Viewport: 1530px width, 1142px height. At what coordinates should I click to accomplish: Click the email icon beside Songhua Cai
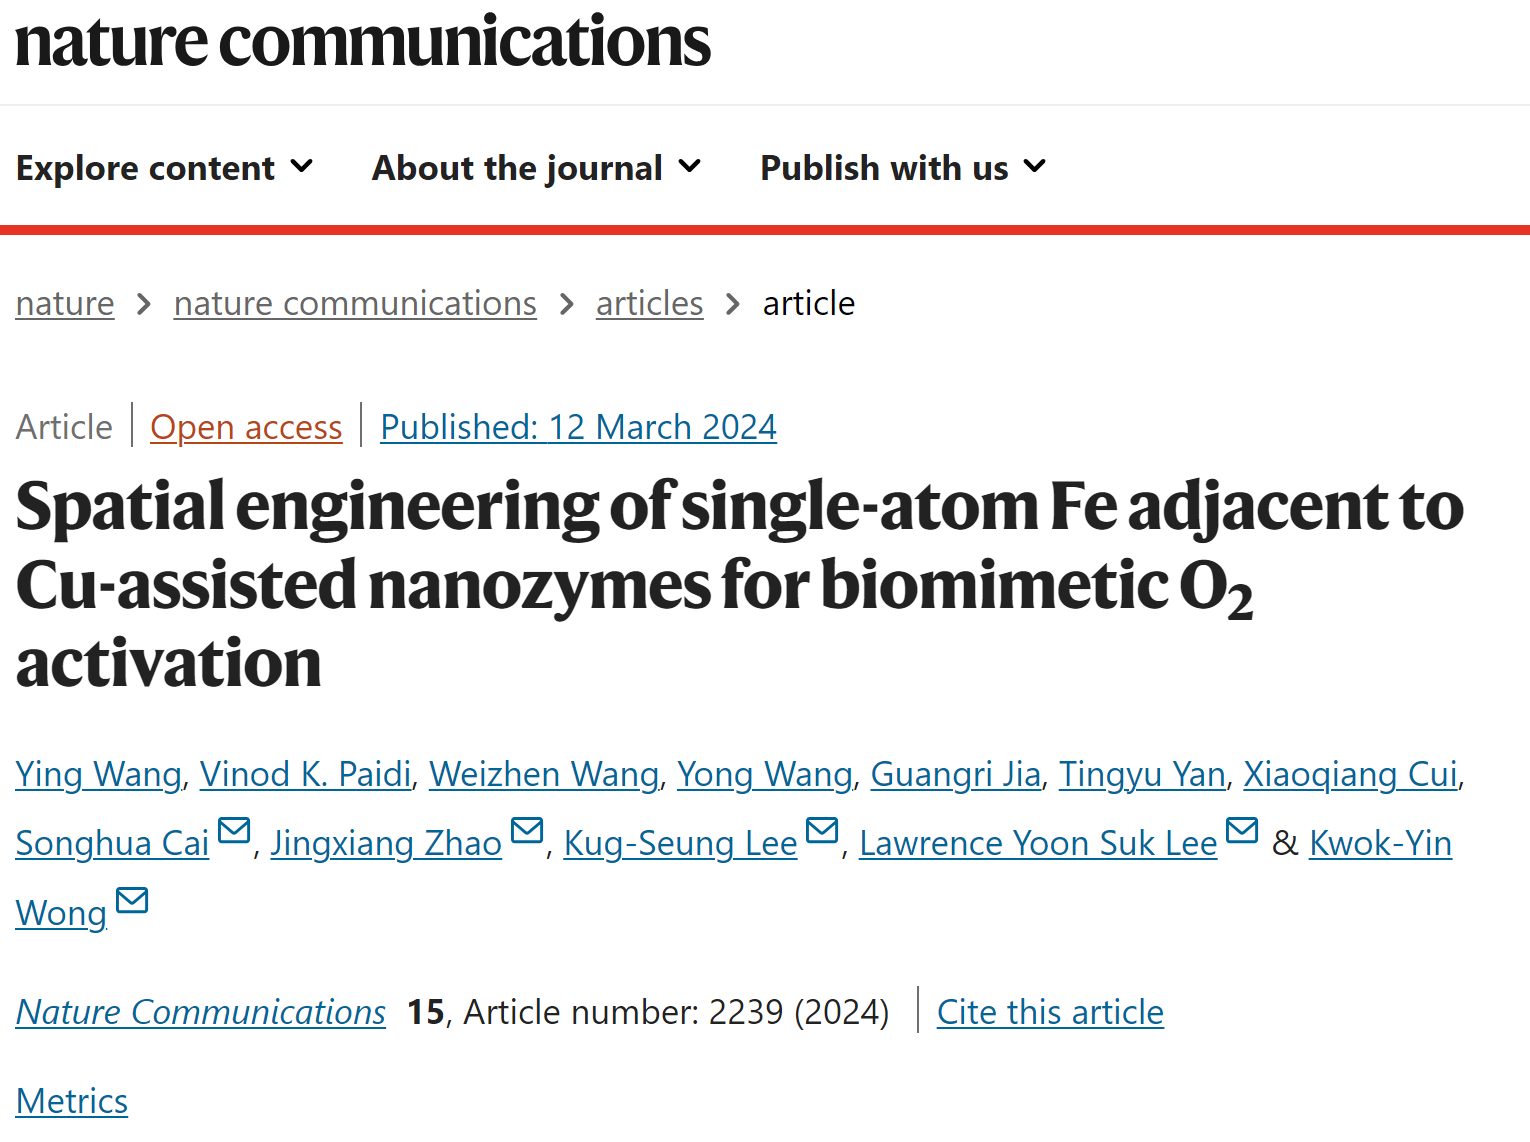[234, 831]
